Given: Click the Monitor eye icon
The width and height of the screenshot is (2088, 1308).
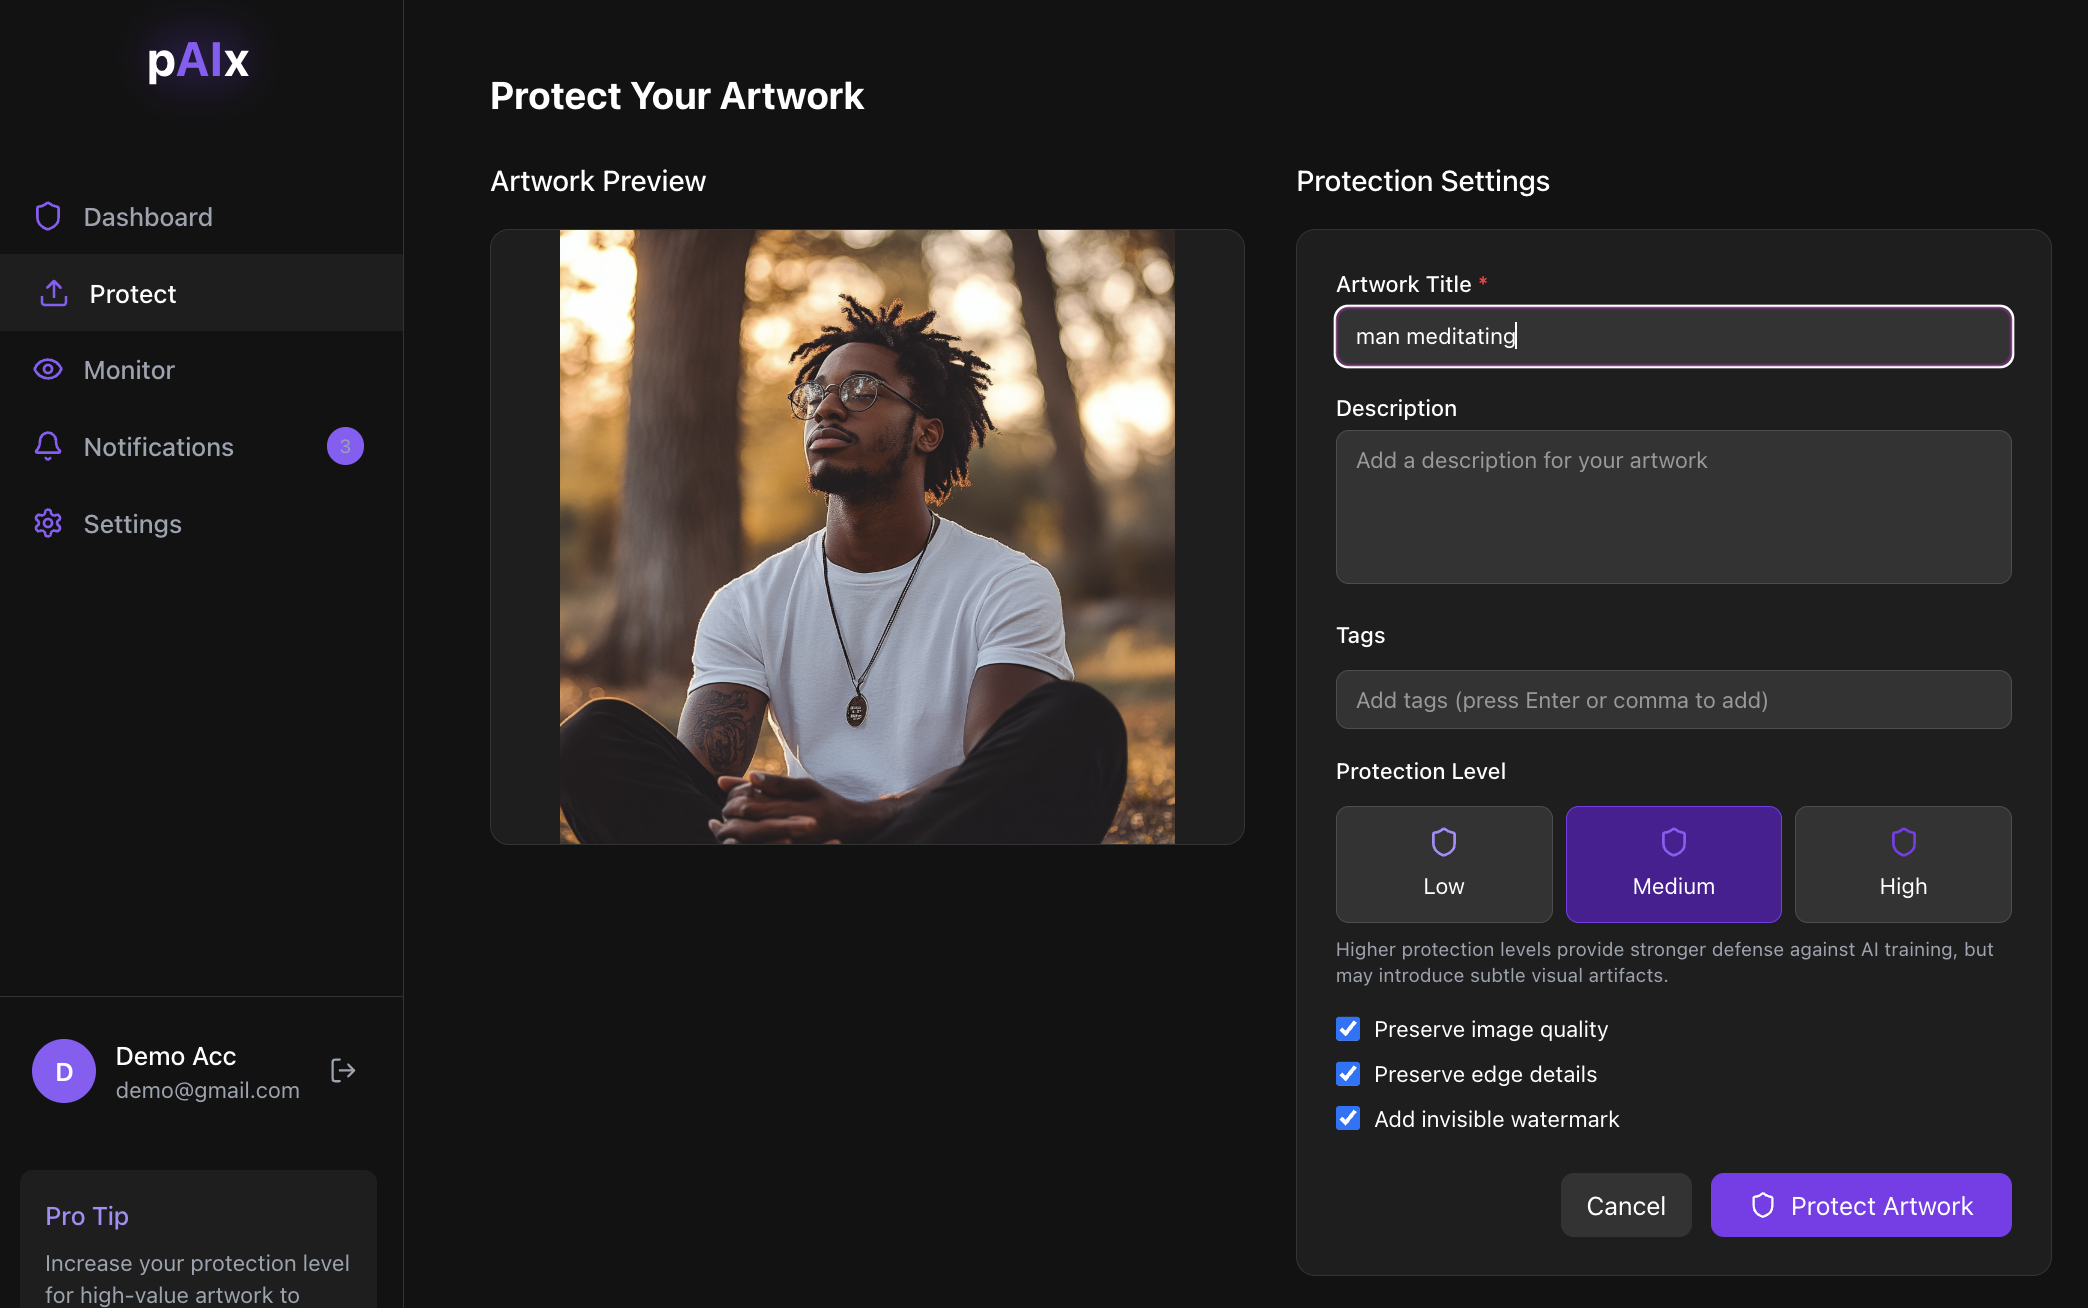Looking at the screenshot, I should click(x=48, y=369).
